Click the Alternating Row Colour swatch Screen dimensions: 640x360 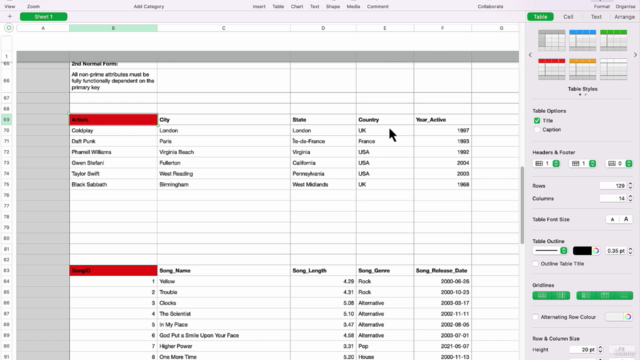pyautogui.click(x=614, y=317)
